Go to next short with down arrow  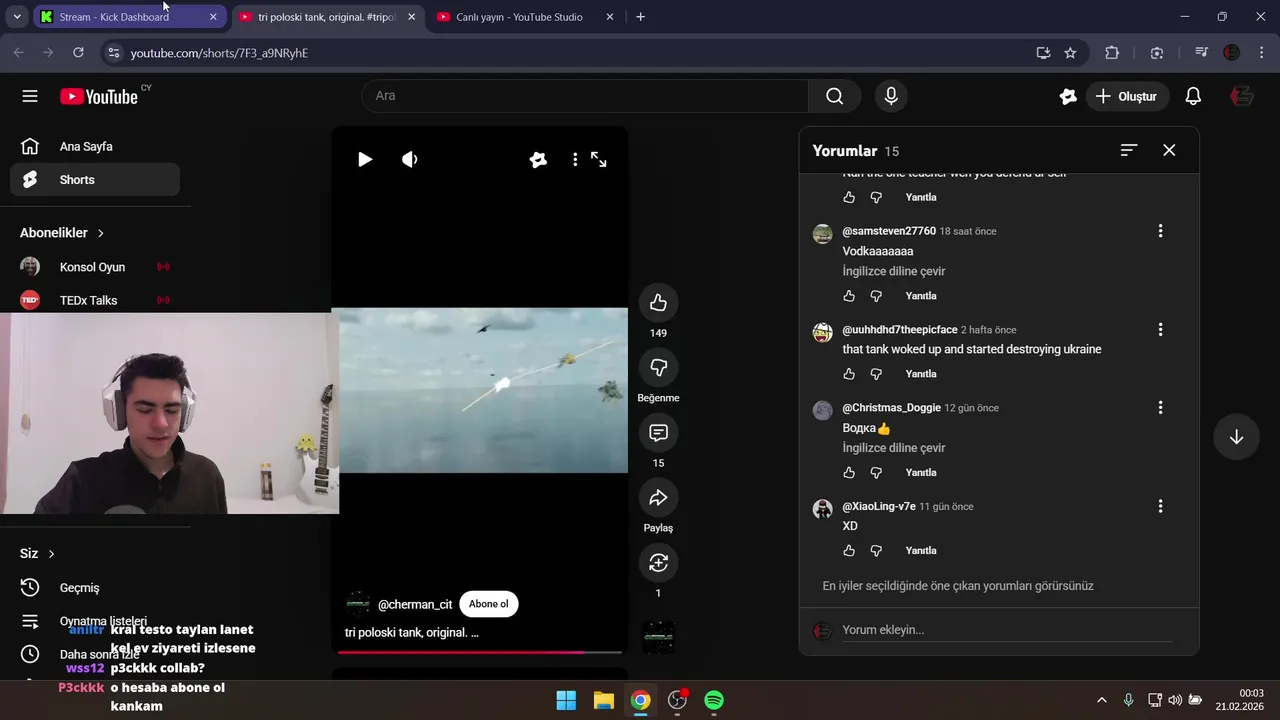pyautogui.click(x=1236, y=437)
